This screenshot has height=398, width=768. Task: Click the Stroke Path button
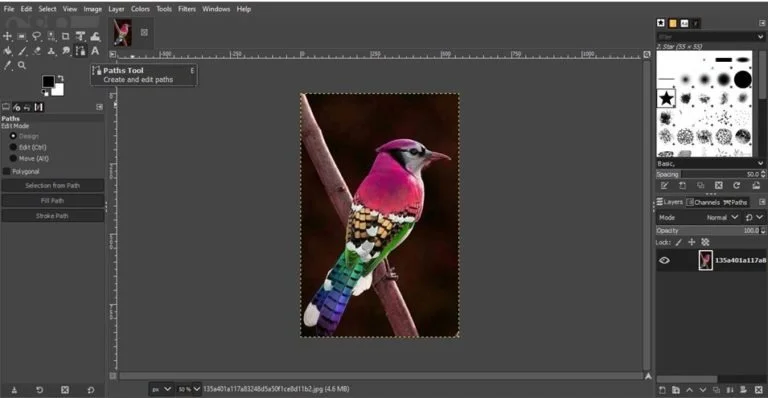52,216
